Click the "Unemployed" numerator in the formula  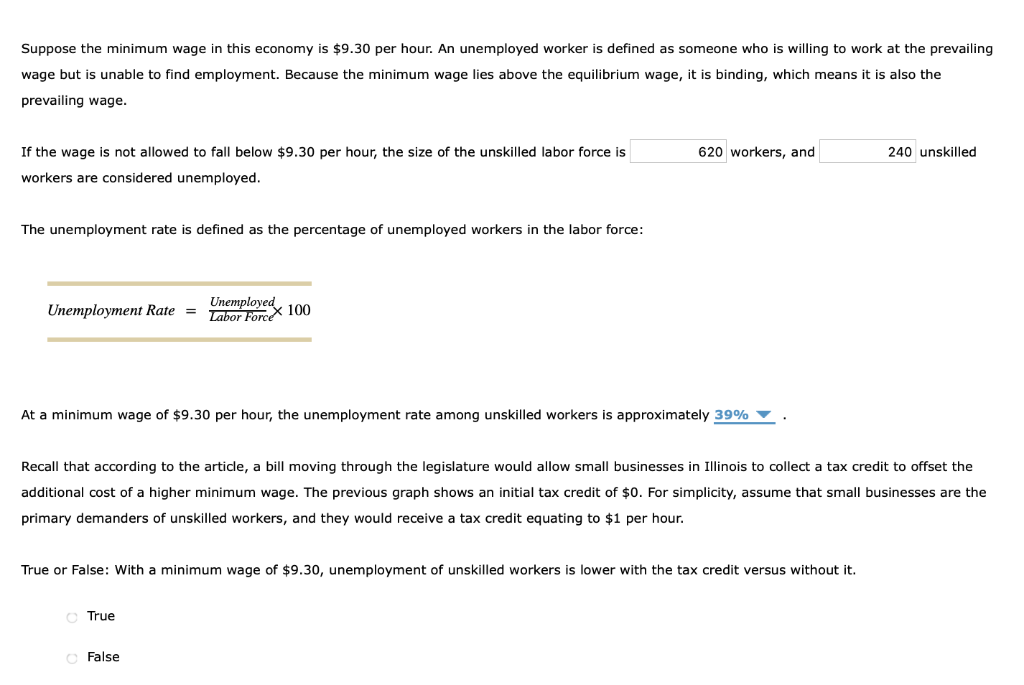tap(242, 302)
